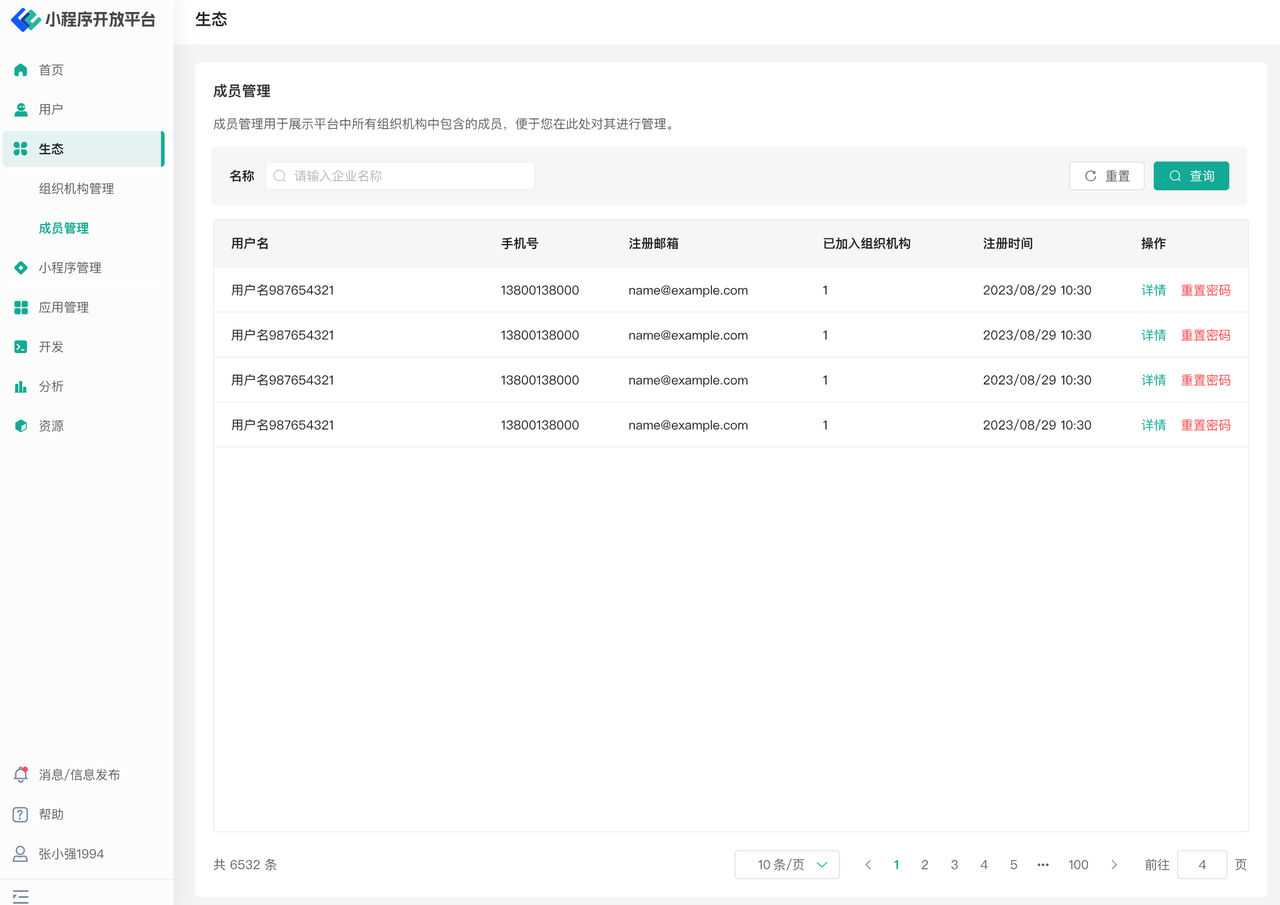The image size is (1280, 905).
Task: Click the mini program management diamond icon
Action: 21,268
